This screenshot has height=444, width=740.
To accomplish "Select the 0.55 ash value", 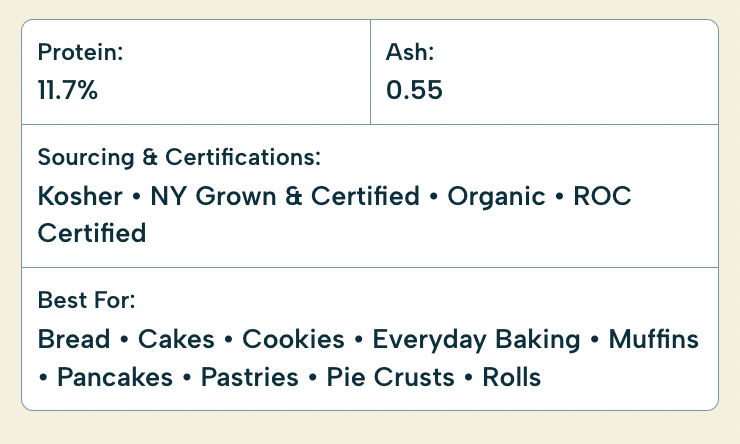I will (x=414, y=90).
